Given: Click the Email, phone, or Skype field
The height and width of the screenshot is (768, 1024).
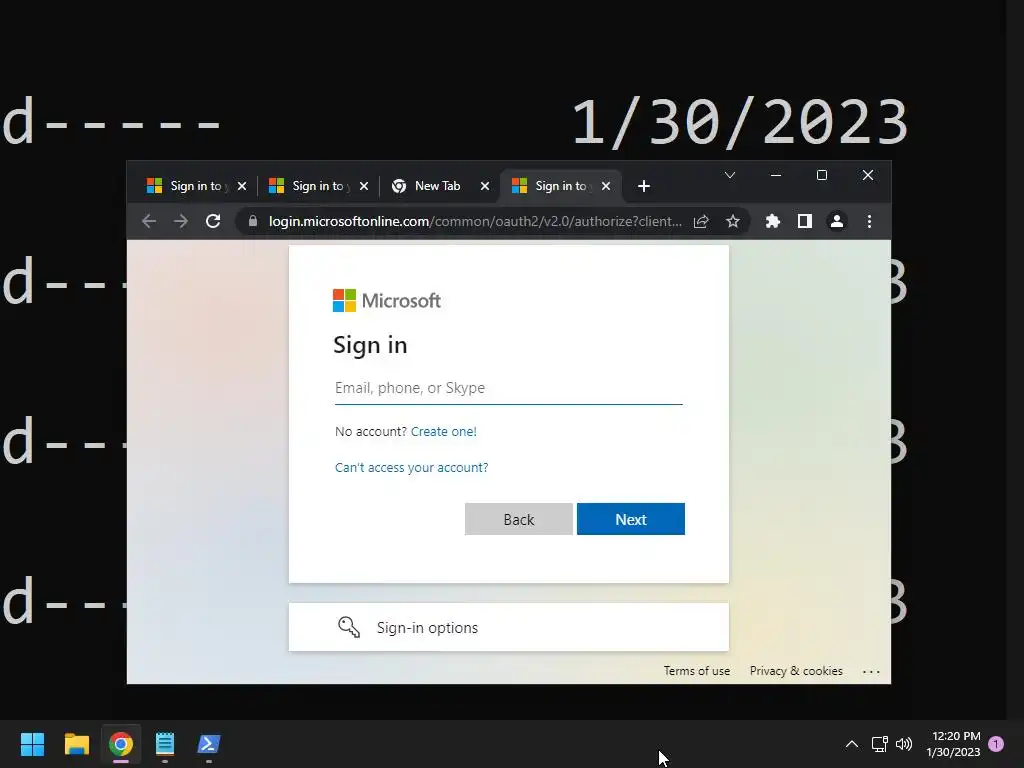Looking at the screenshot, I should 509,388.
